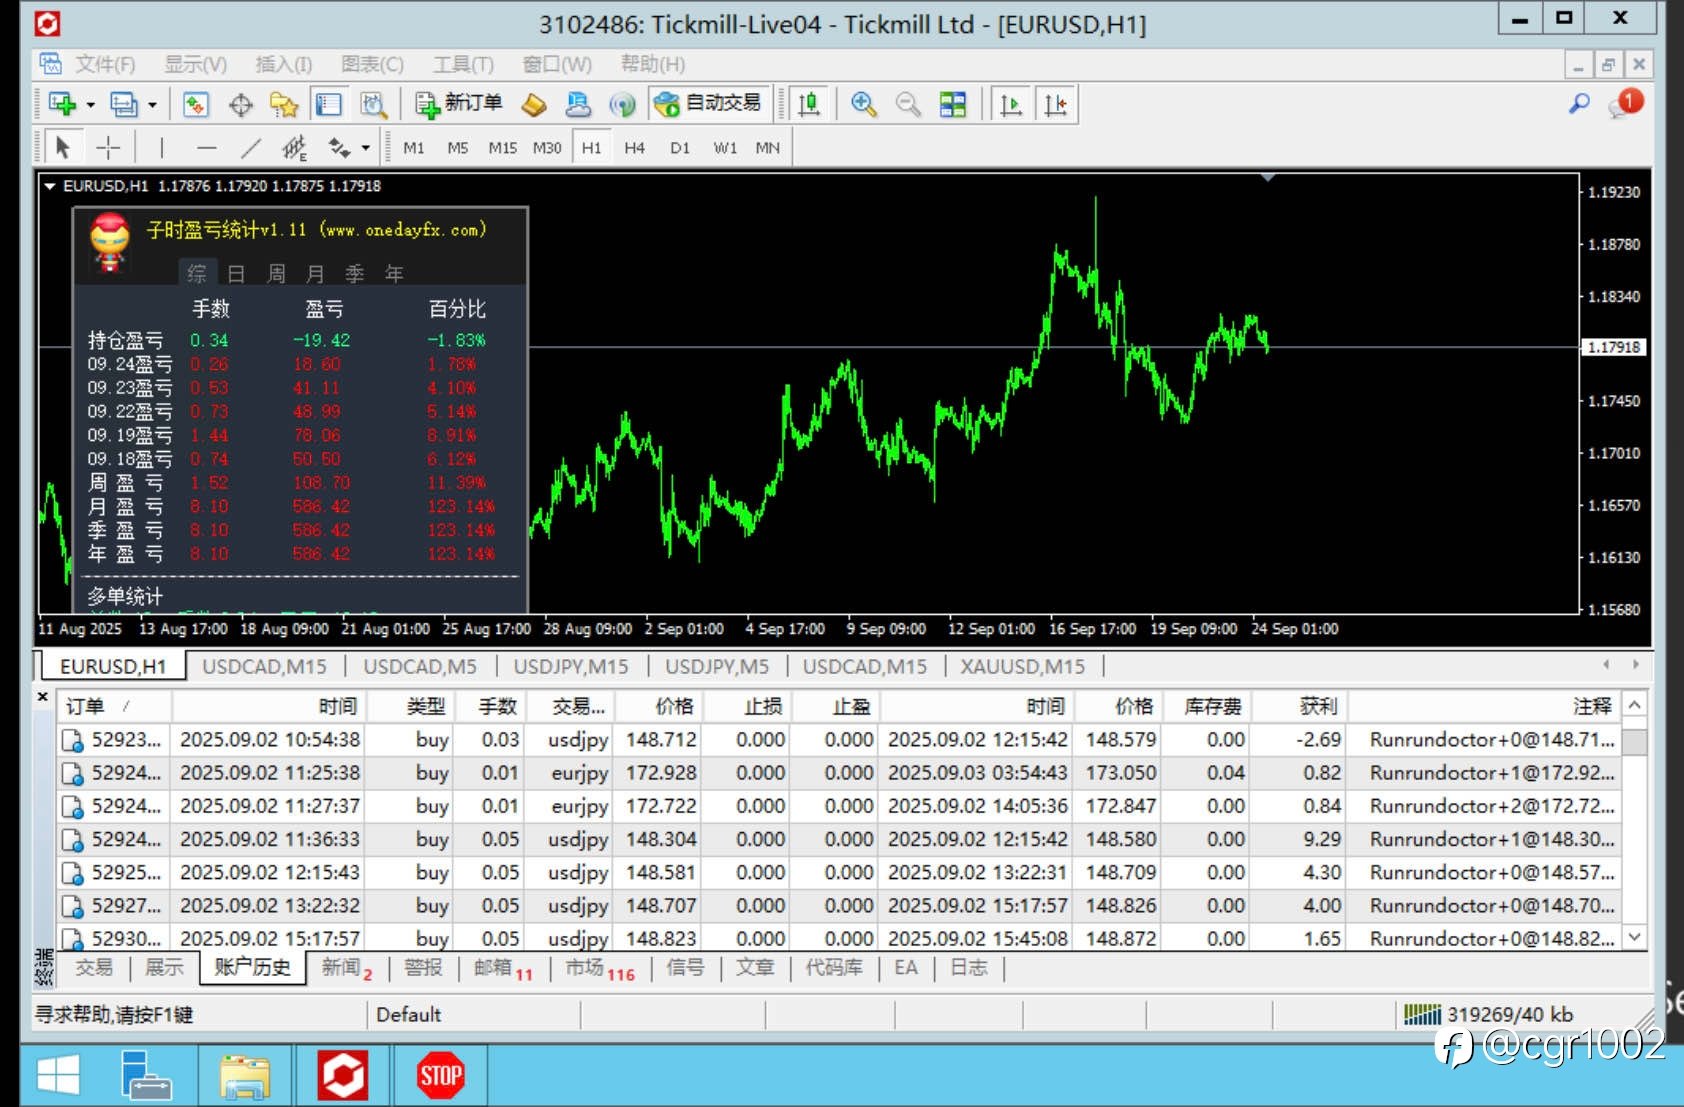Select the vertical line drawing tool
Viewport: 1684px width, 1107px height.
(162, 148)
